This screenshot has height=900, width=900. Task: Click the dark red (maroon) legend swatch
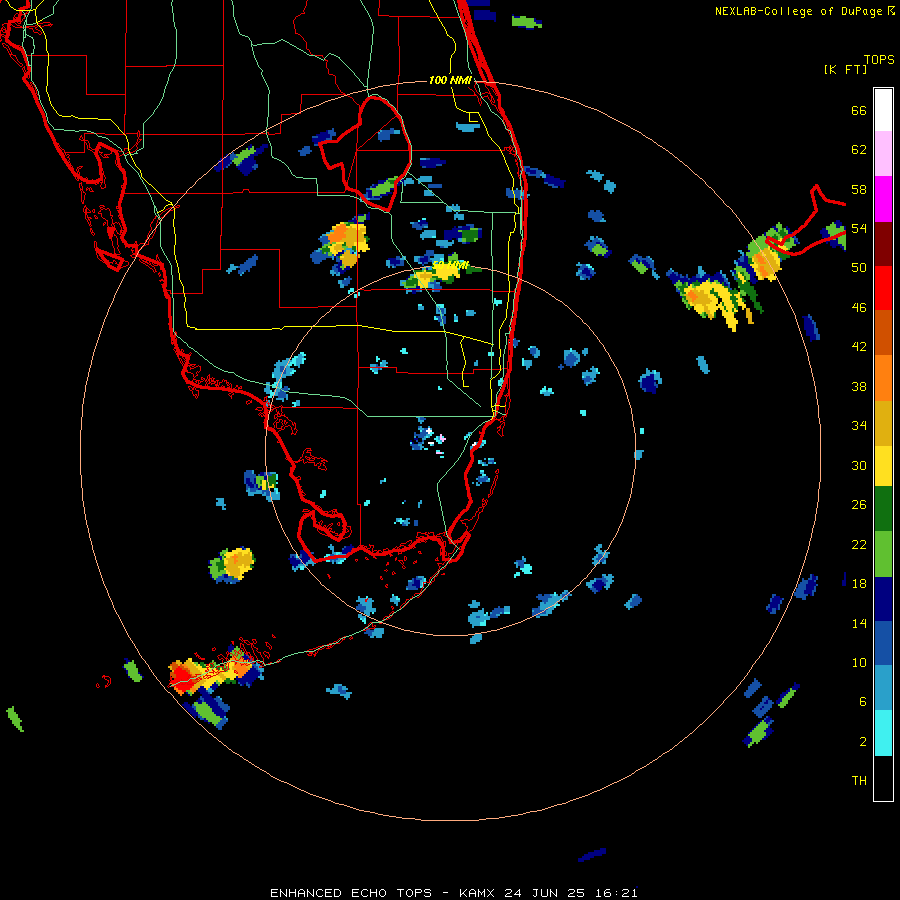point(883,244)
